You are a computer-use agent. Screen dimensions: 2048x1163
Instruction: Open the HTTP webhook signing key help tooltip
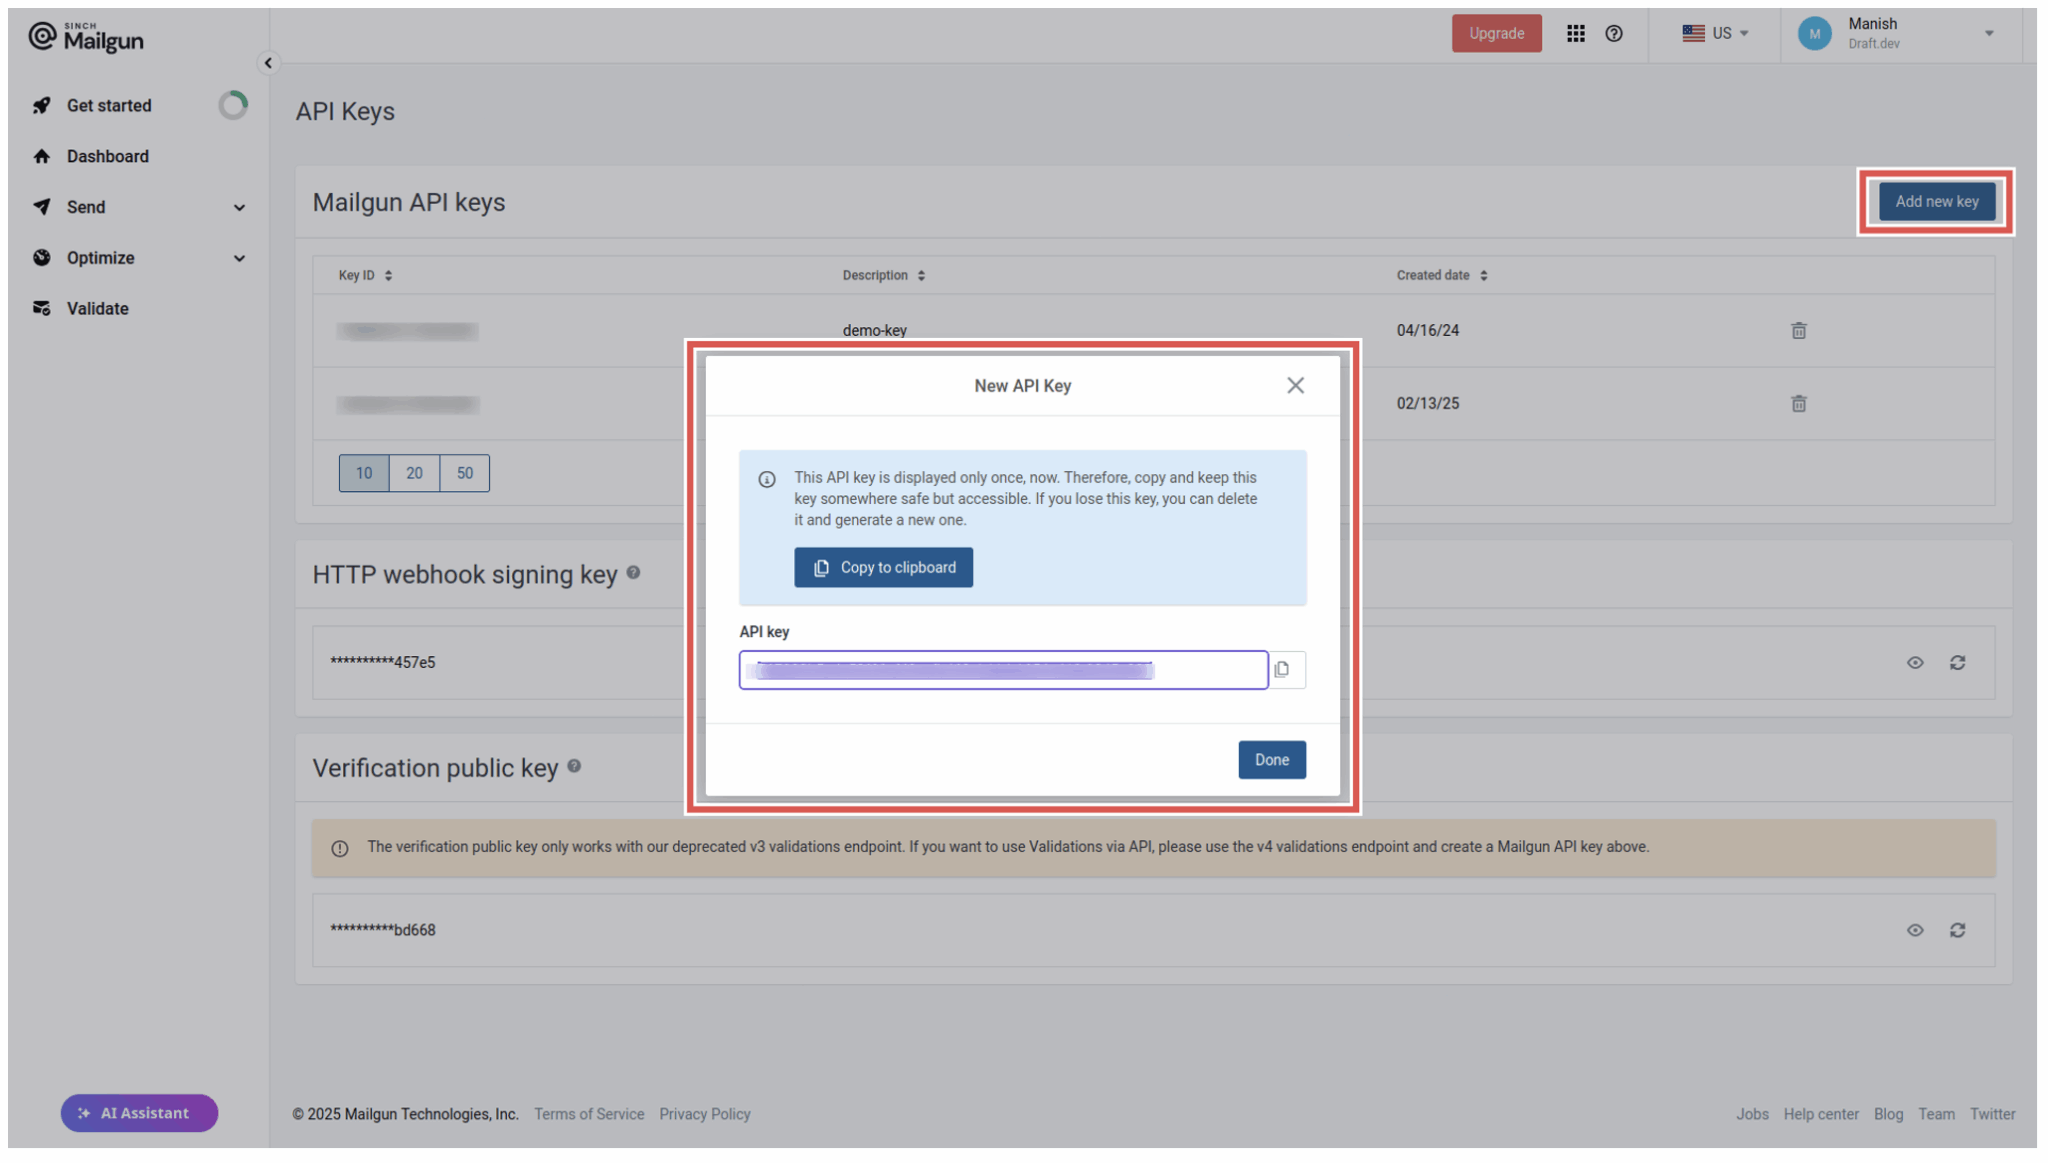(633, 573)
